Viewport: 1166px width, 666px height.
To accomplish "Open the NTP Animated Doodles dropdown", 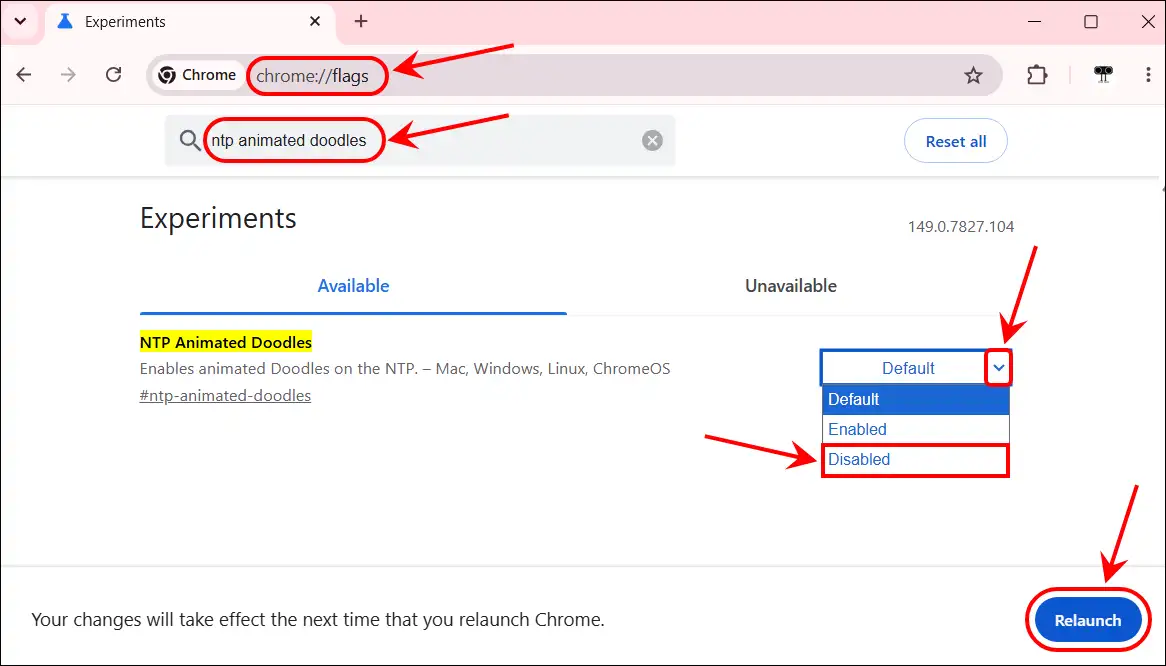I will [x=916, y=368].
